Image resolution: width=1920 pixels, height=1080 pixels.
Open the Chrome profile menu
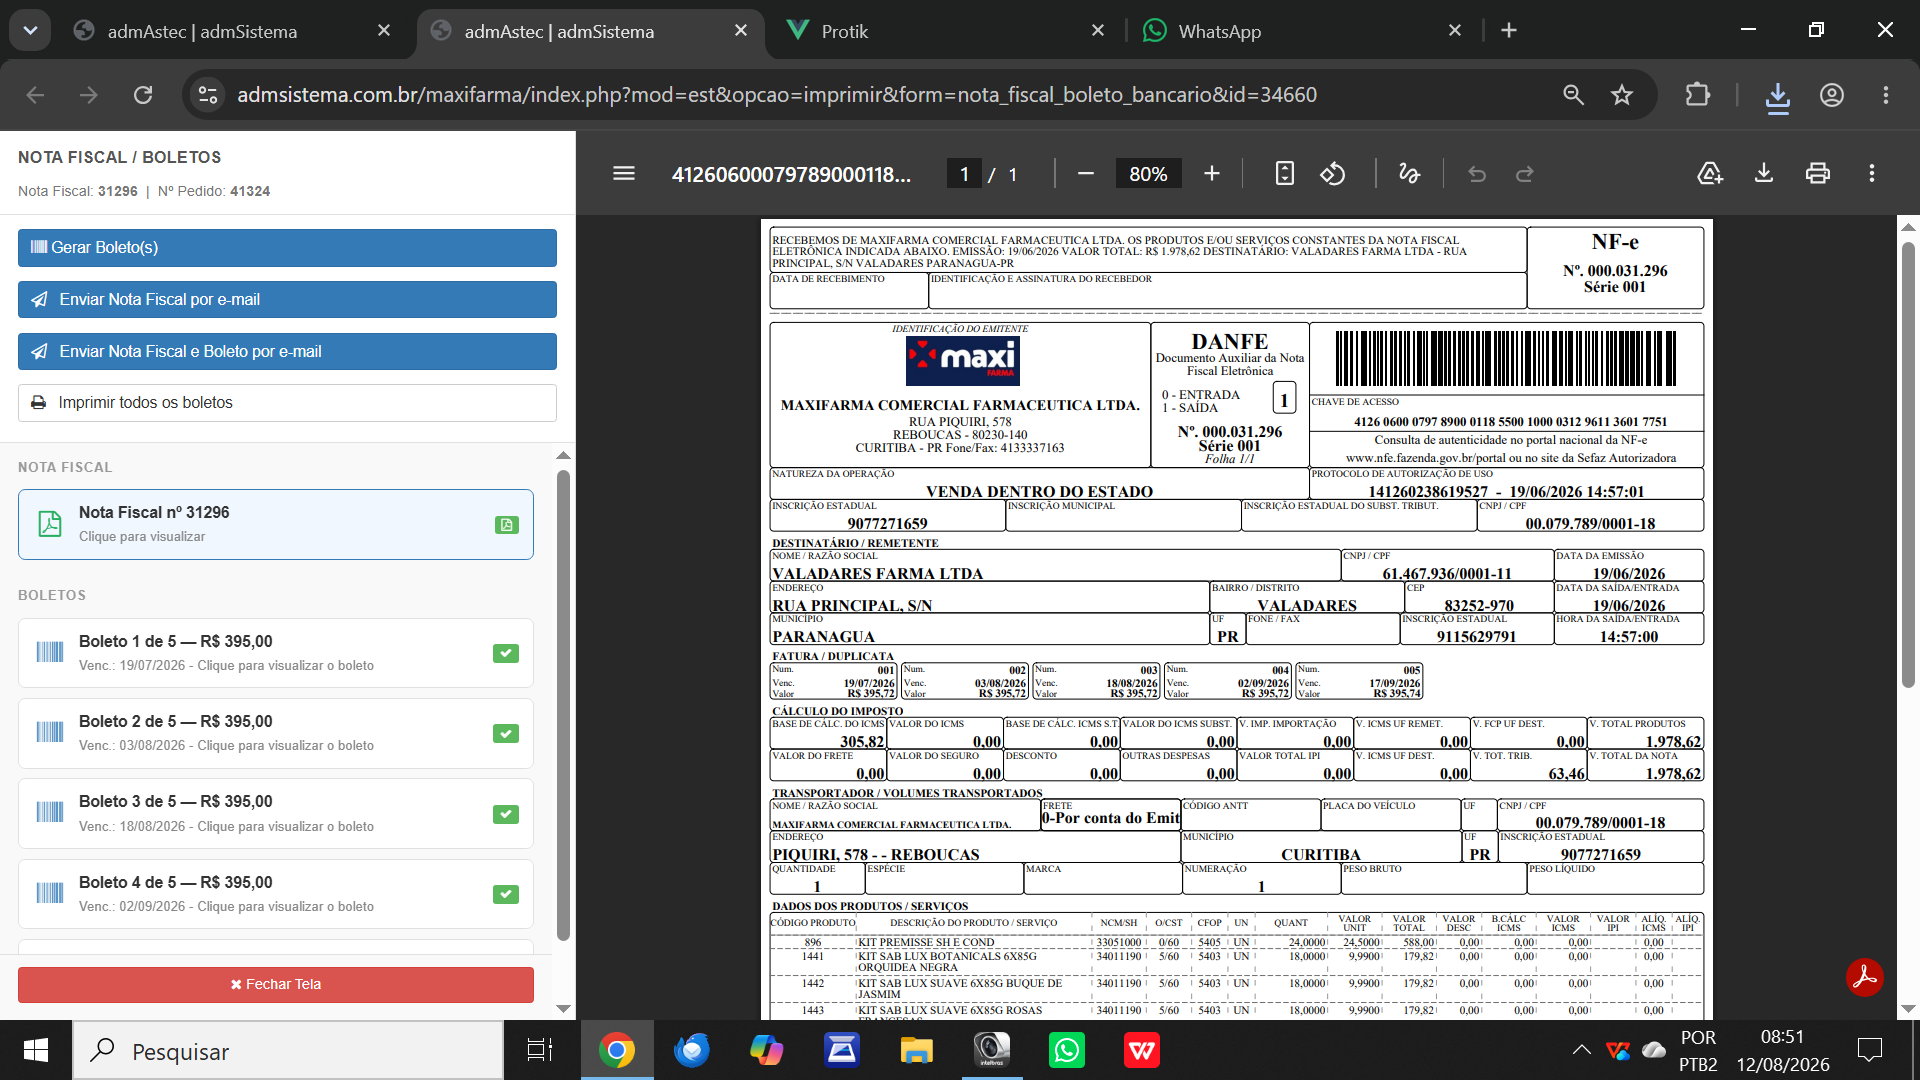1831,95
